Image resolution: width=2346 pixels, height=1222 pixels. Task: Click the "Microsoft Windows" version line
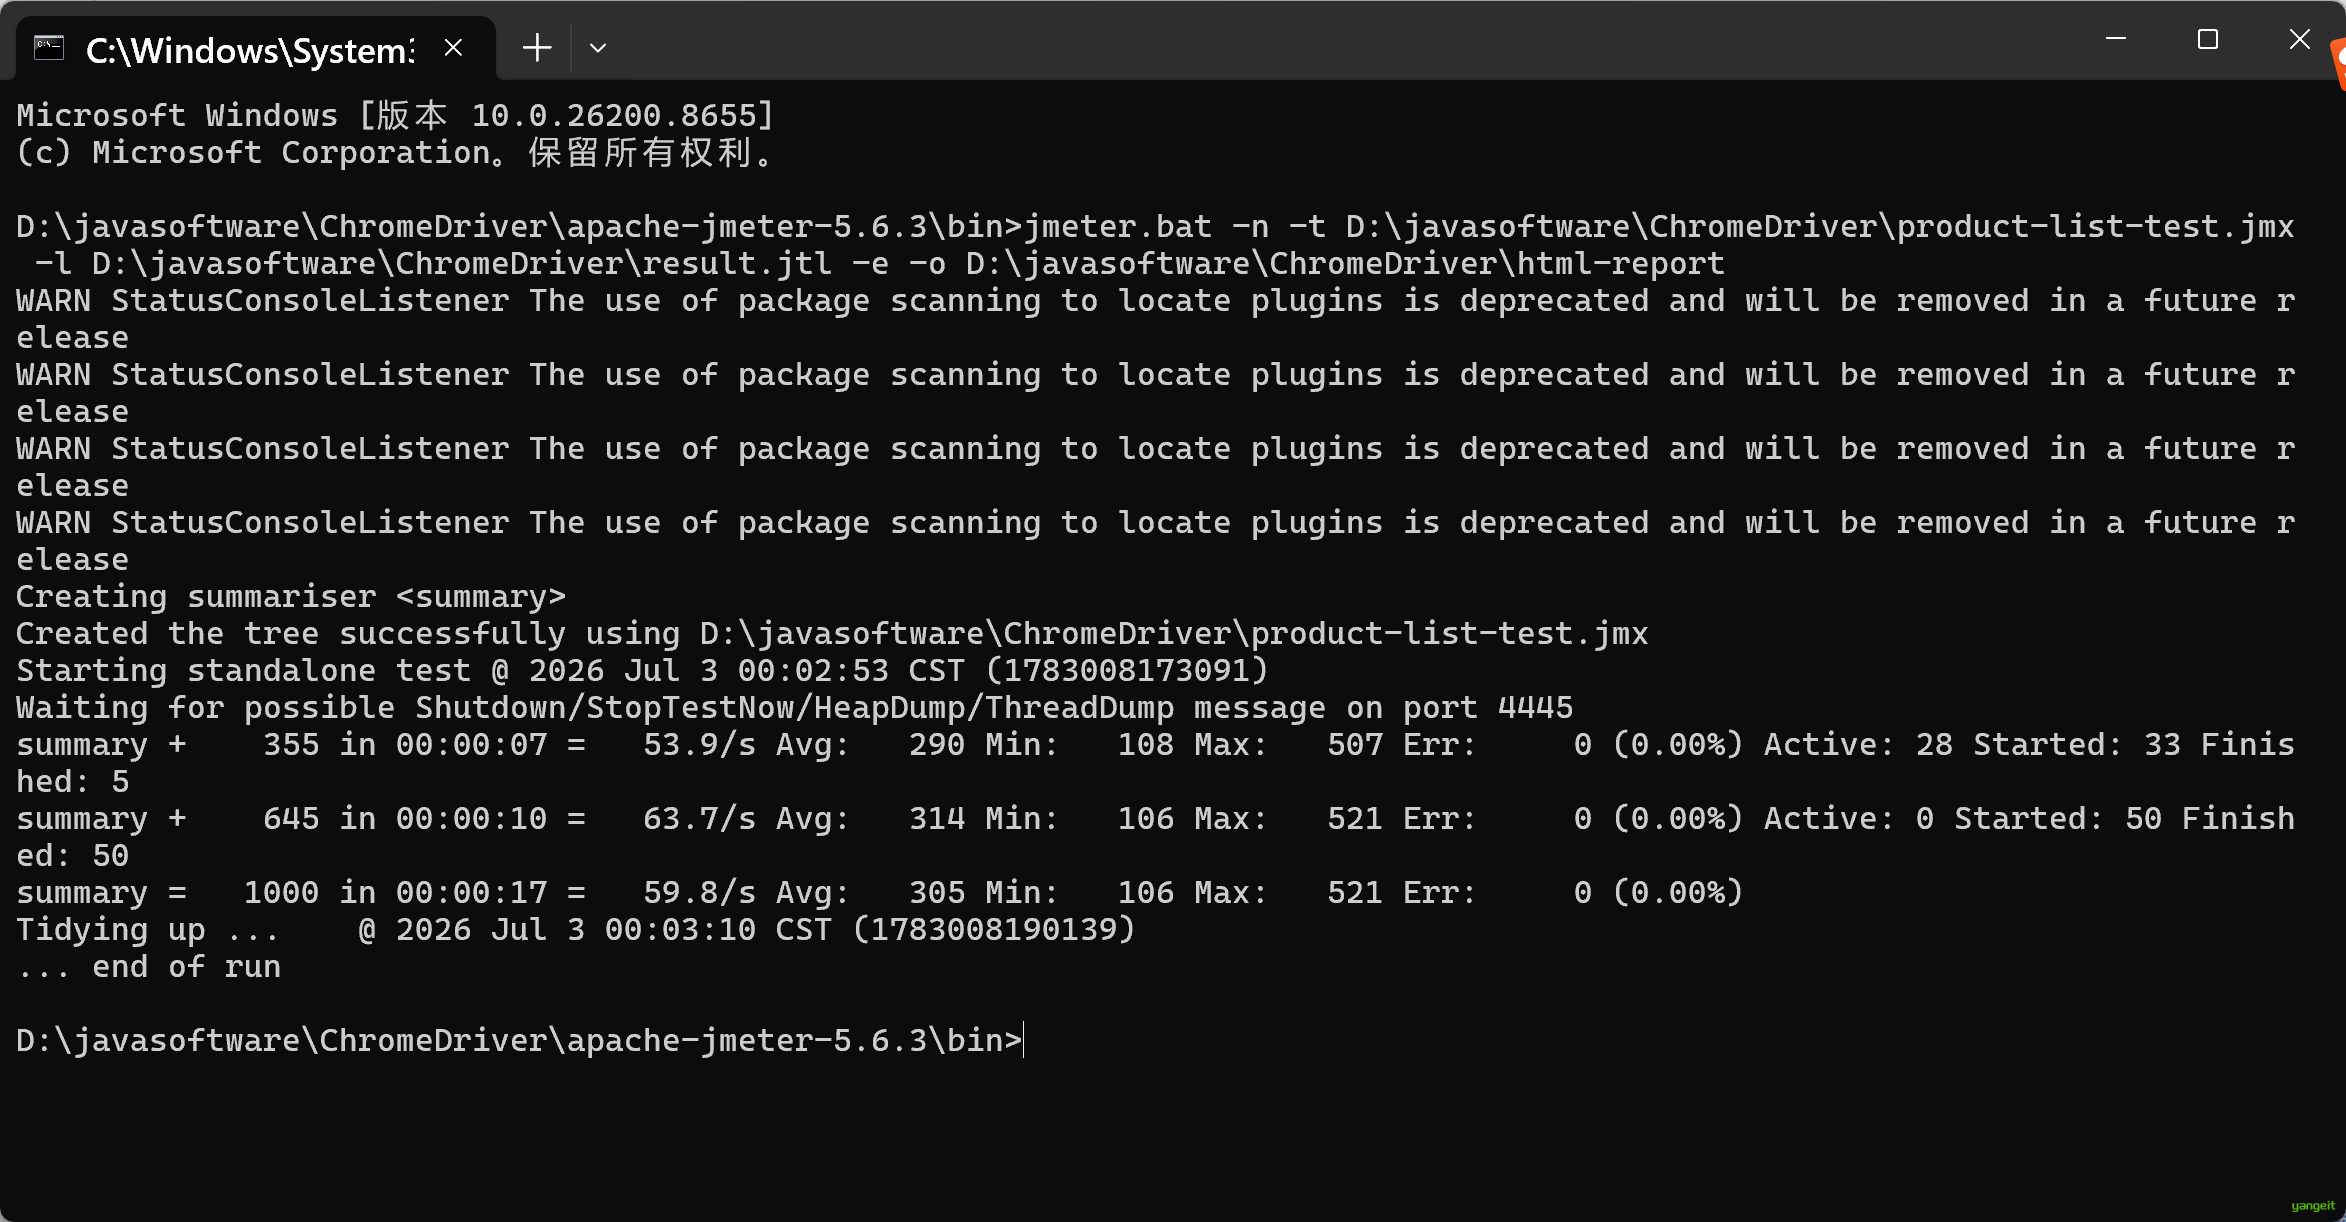(395, 116)
